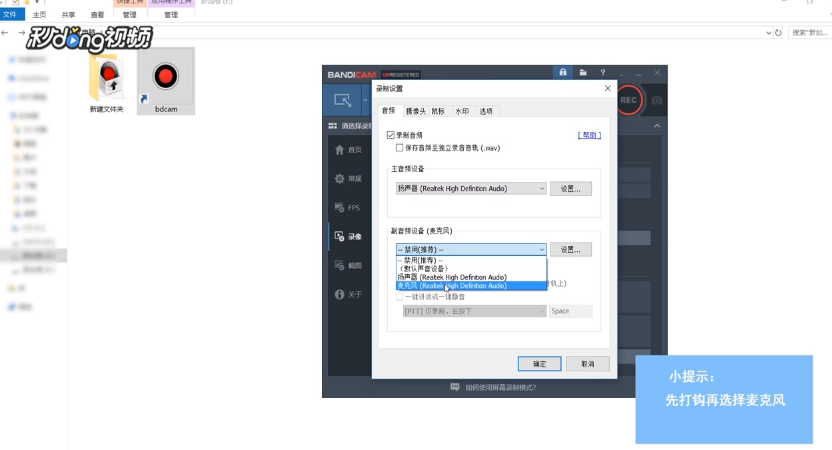Viewport: 832px width, 450px height.
Task: Click the Explorer refresh icon
Action: click(778, 32)
